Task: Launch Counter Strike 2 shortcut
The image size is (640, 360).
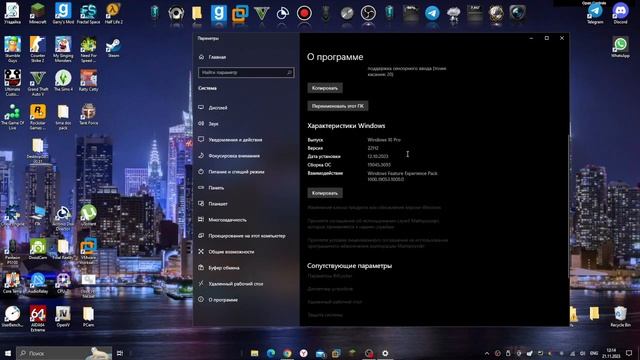Action: 38,49
